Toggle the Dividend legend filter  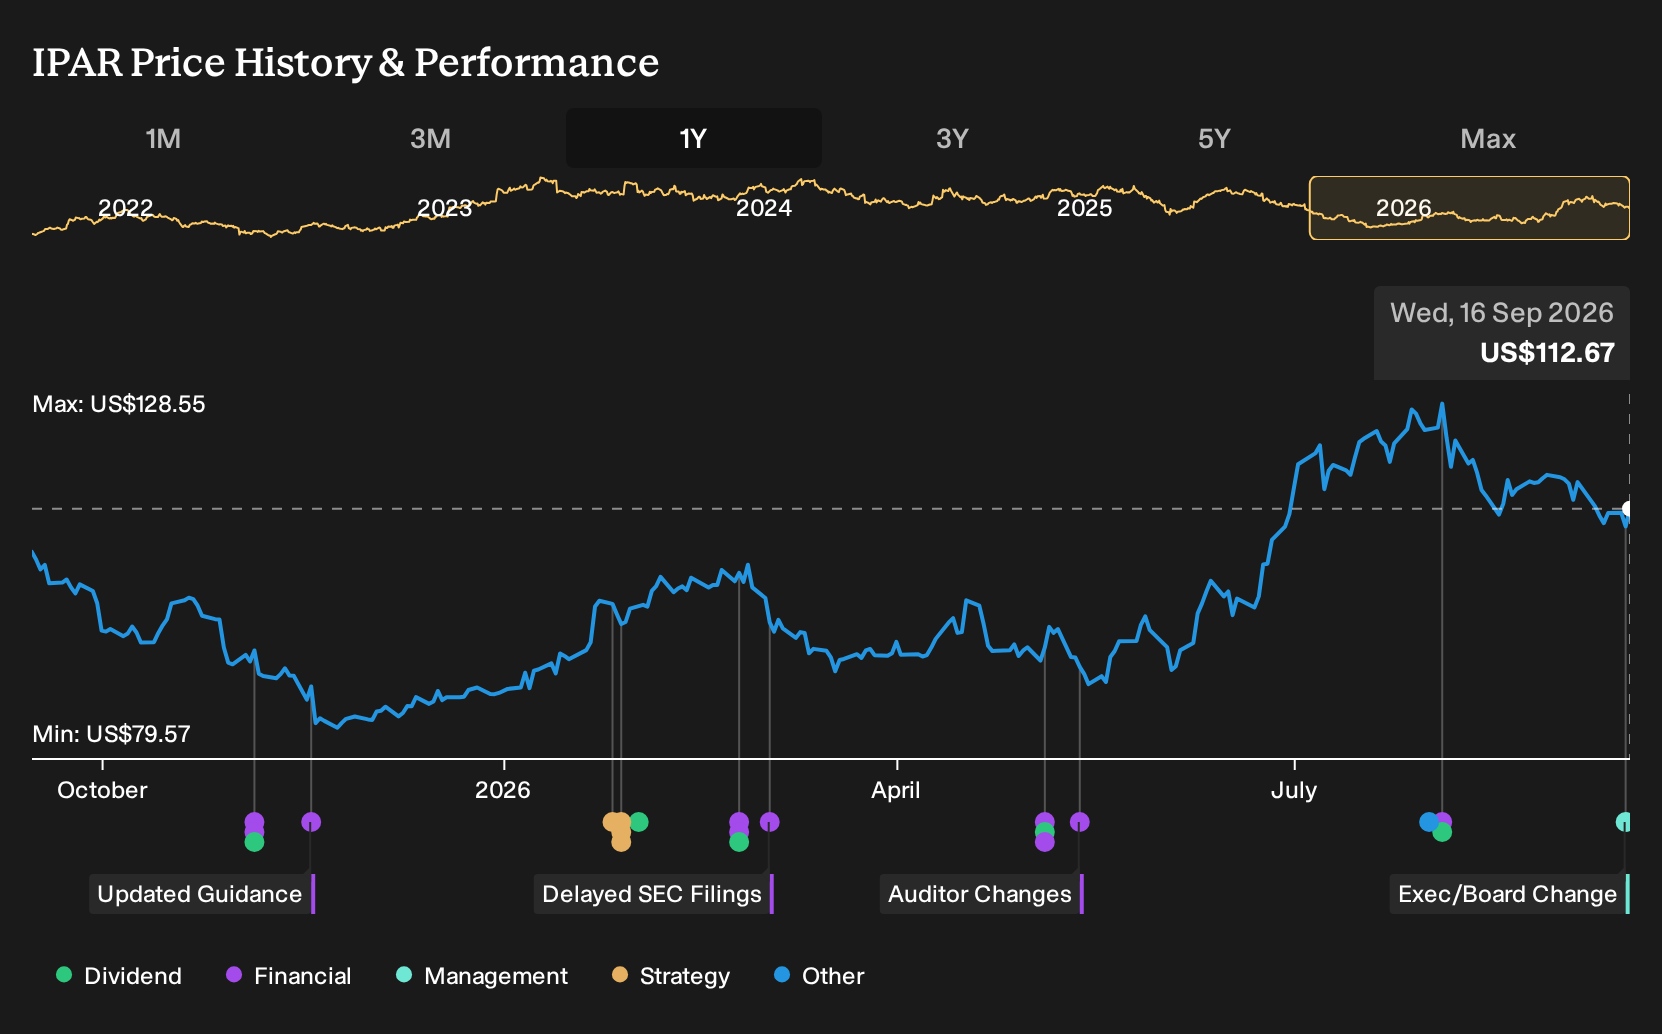click(119, 976)
